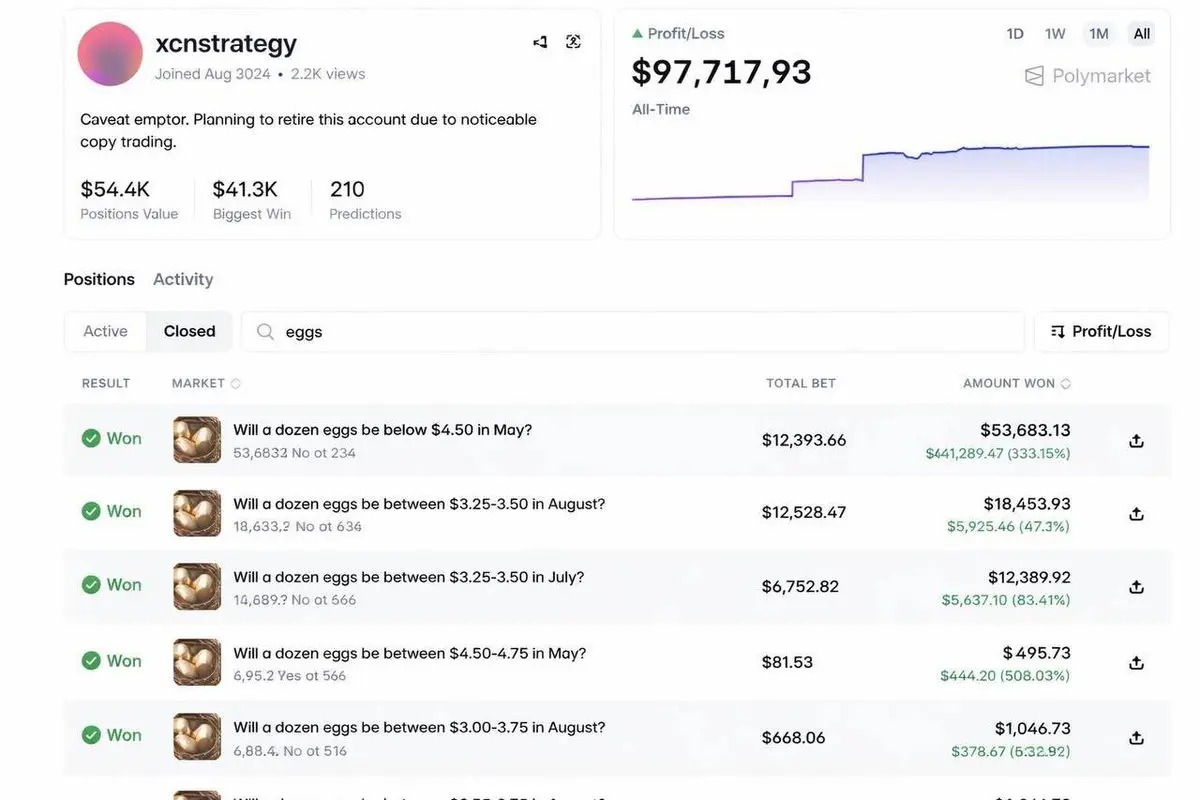
Task: Click Won checkmark for $3.00-3.75 August row
Action: [x=91, y=735]
